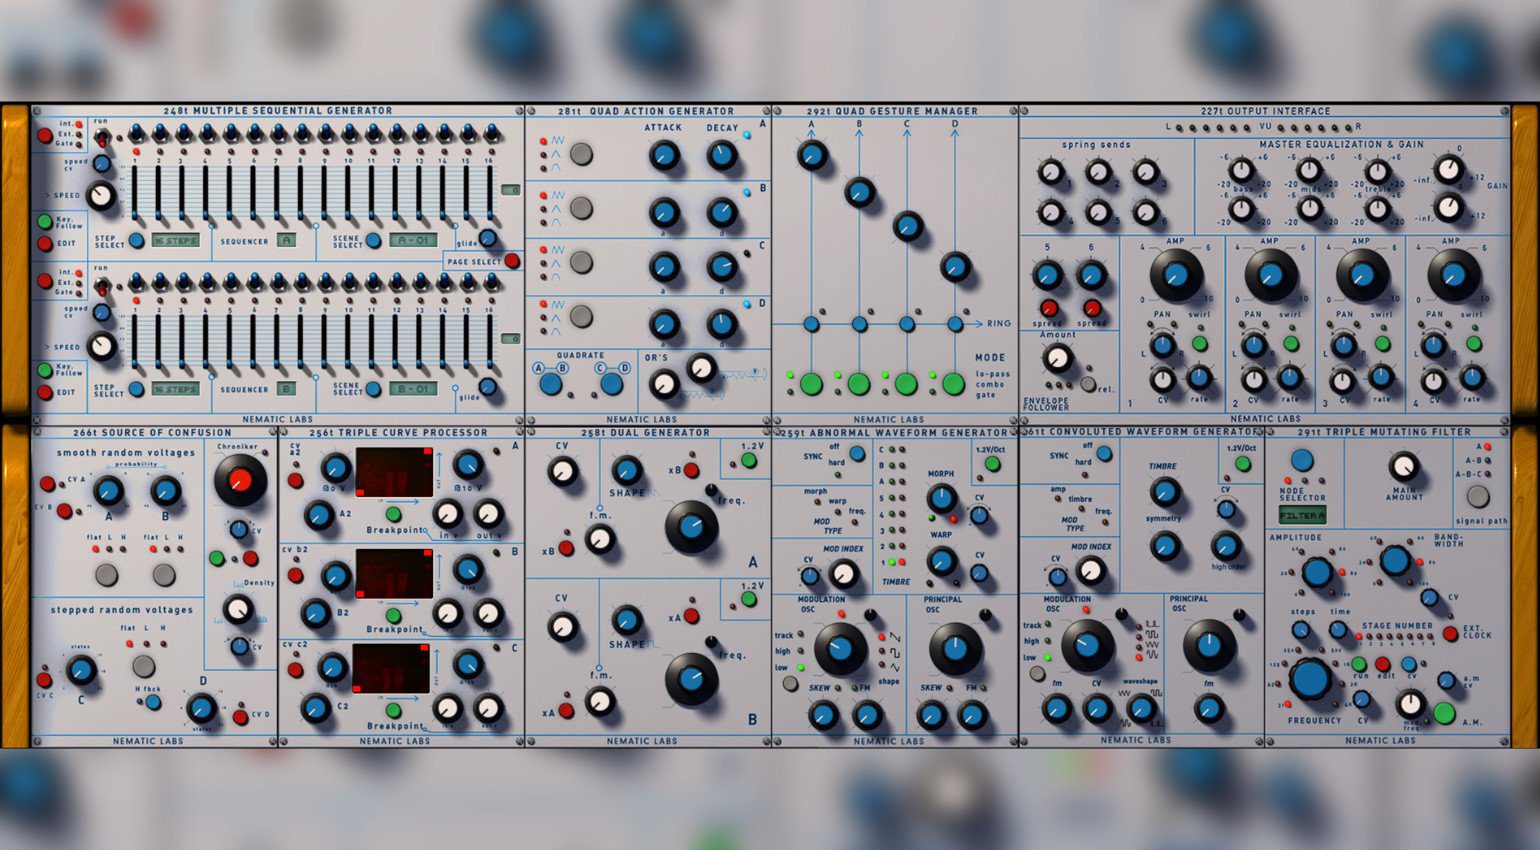Toggle 1.2V/Oct on the Abnormal Waveform Generator
Screen dimensions: 1540x850
click(x=992, y=464)
